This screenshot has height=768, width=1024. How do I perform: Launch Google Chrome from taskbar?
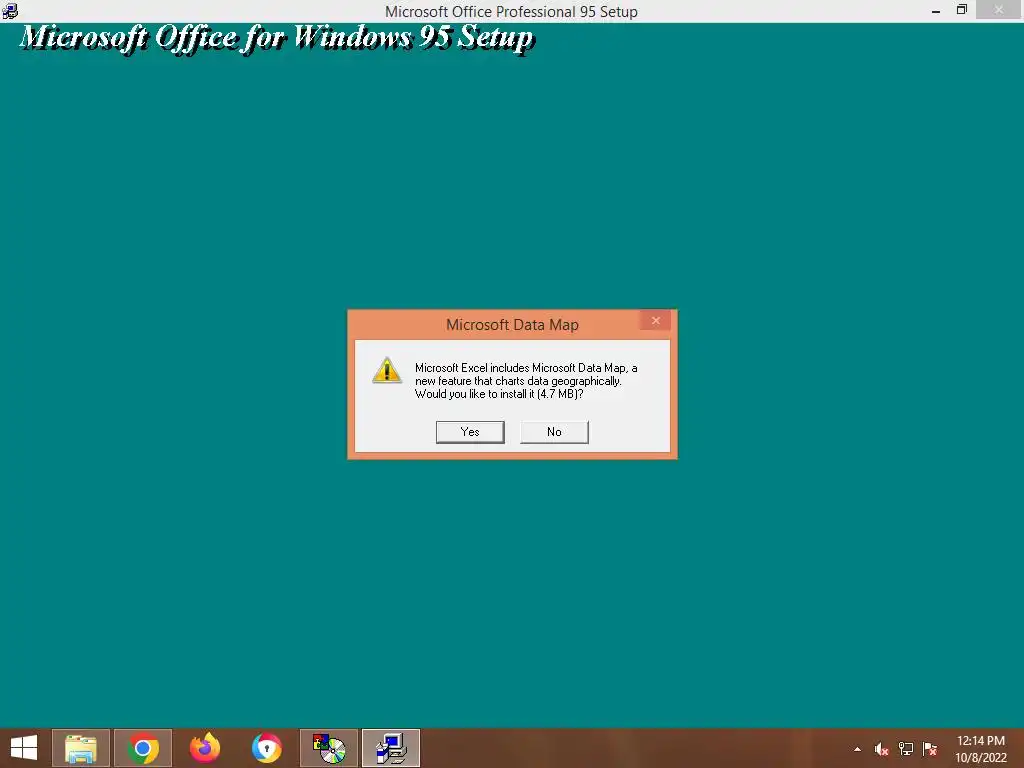(143, 748)
